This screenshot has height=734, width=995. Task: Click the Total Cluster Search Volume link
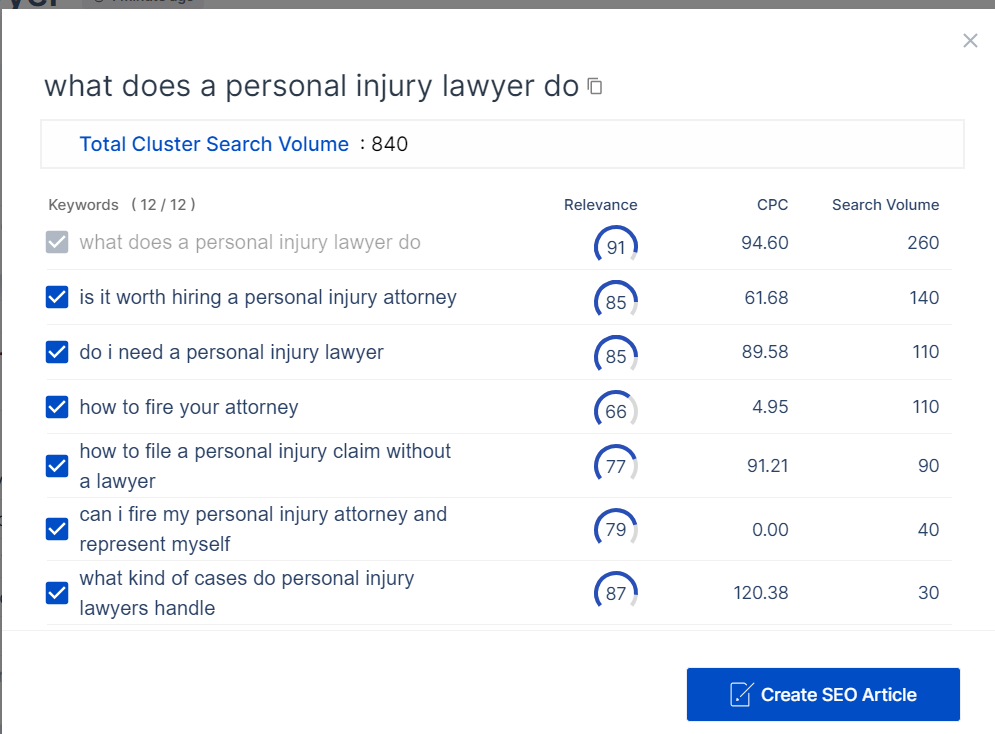(214, 144)
